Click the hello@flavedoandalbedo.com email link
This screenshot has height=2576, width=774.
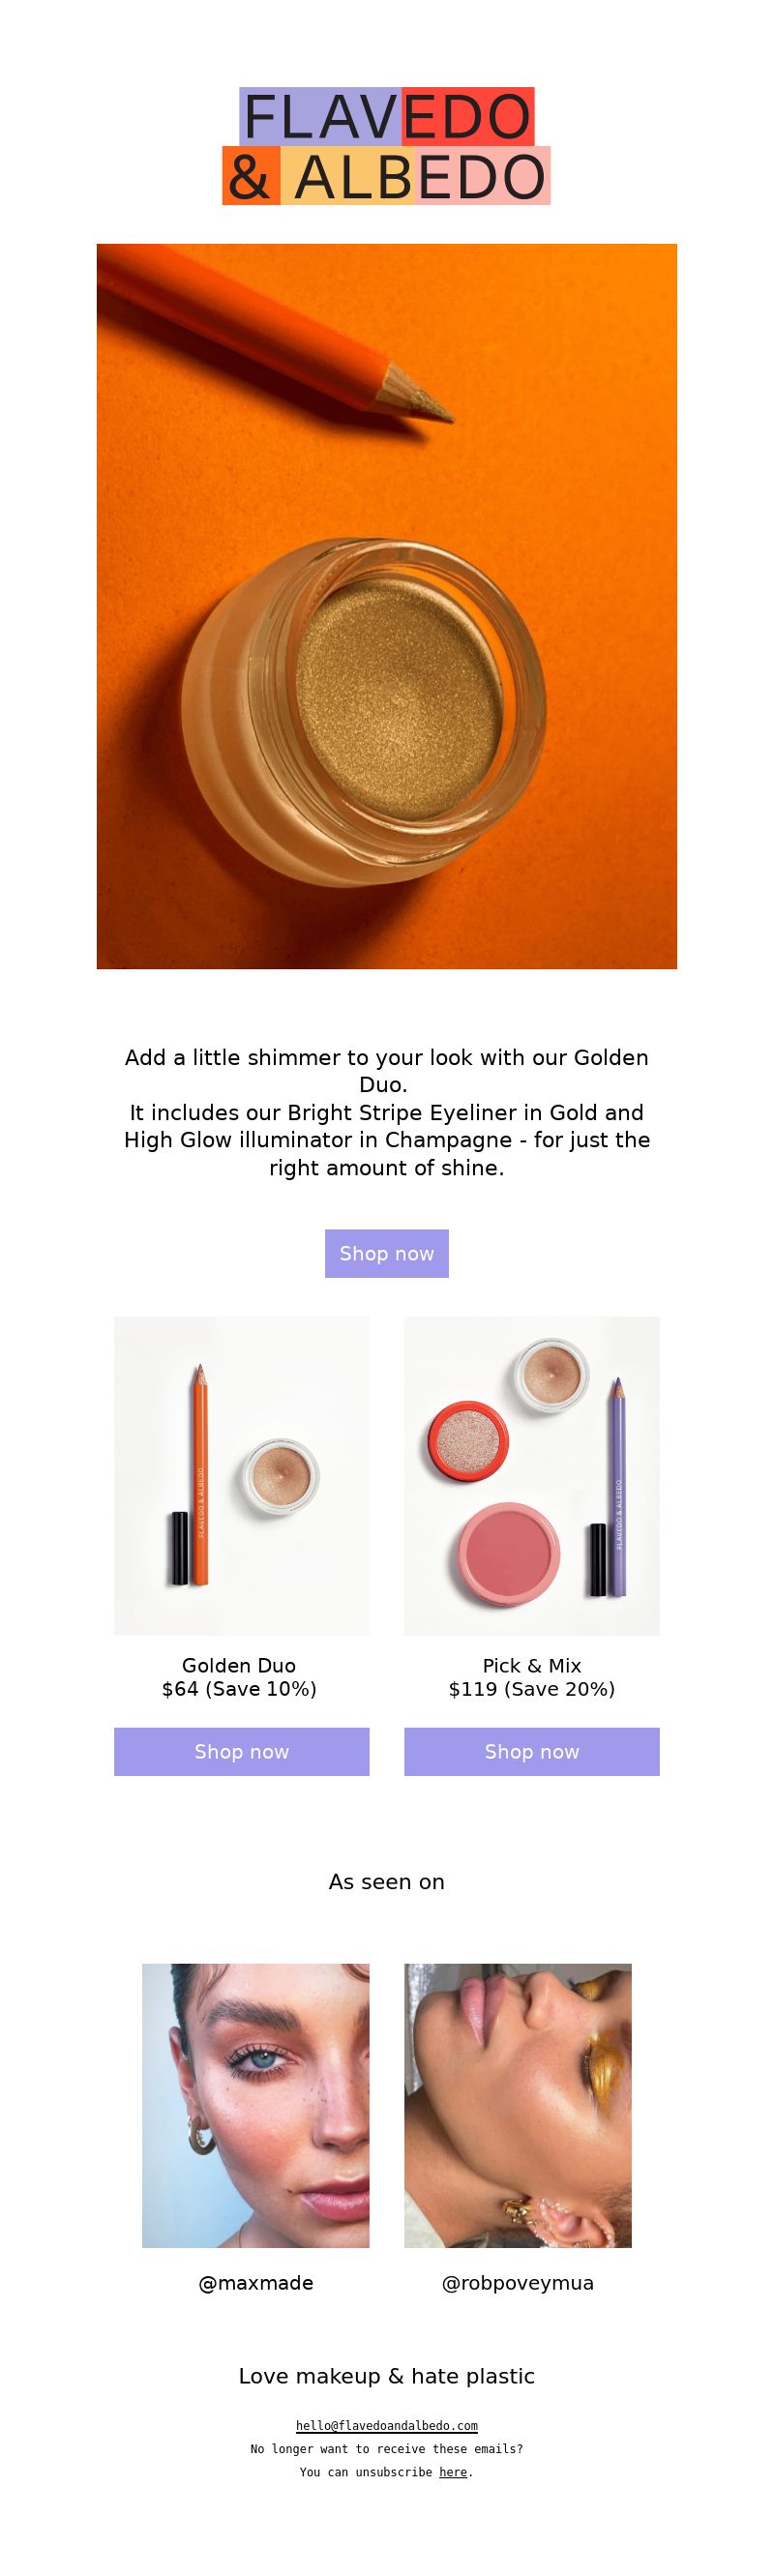point(386,2426)
